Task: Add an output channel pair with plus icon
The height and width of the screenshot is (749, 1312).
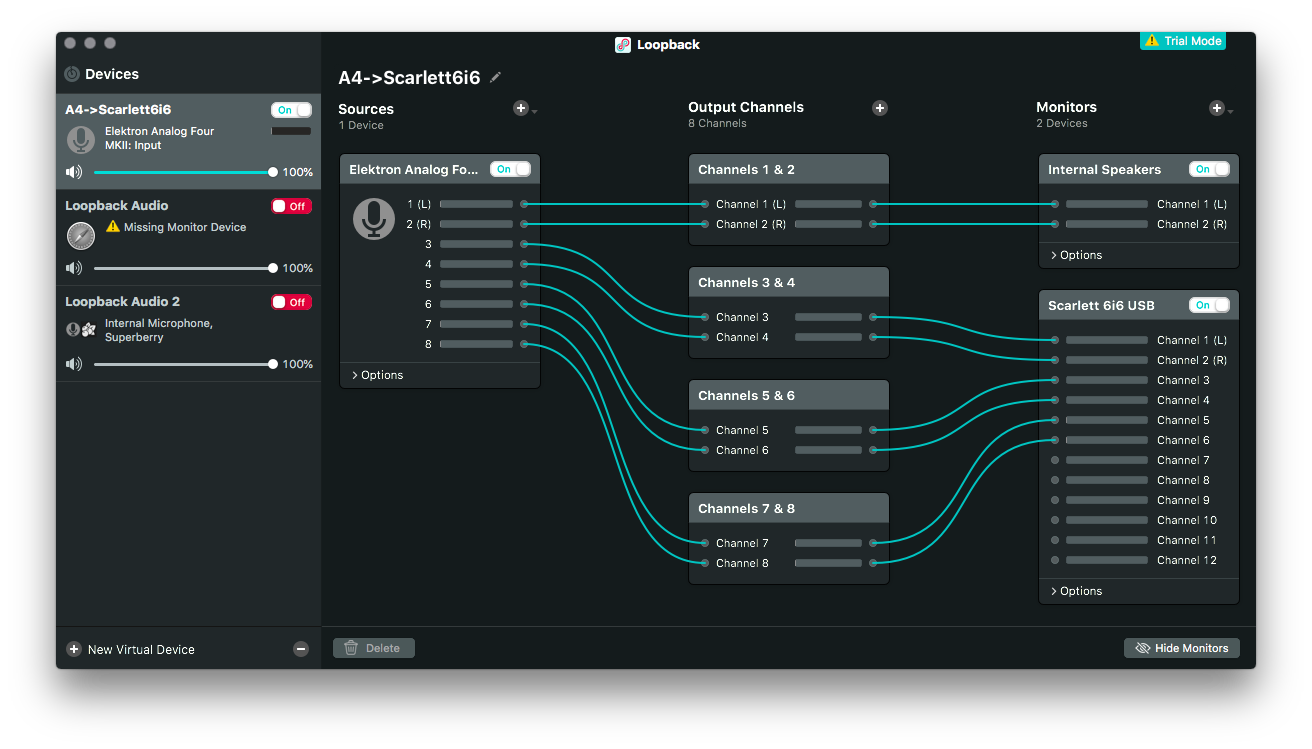Action: pyautogui.click(x=879, y=108)
